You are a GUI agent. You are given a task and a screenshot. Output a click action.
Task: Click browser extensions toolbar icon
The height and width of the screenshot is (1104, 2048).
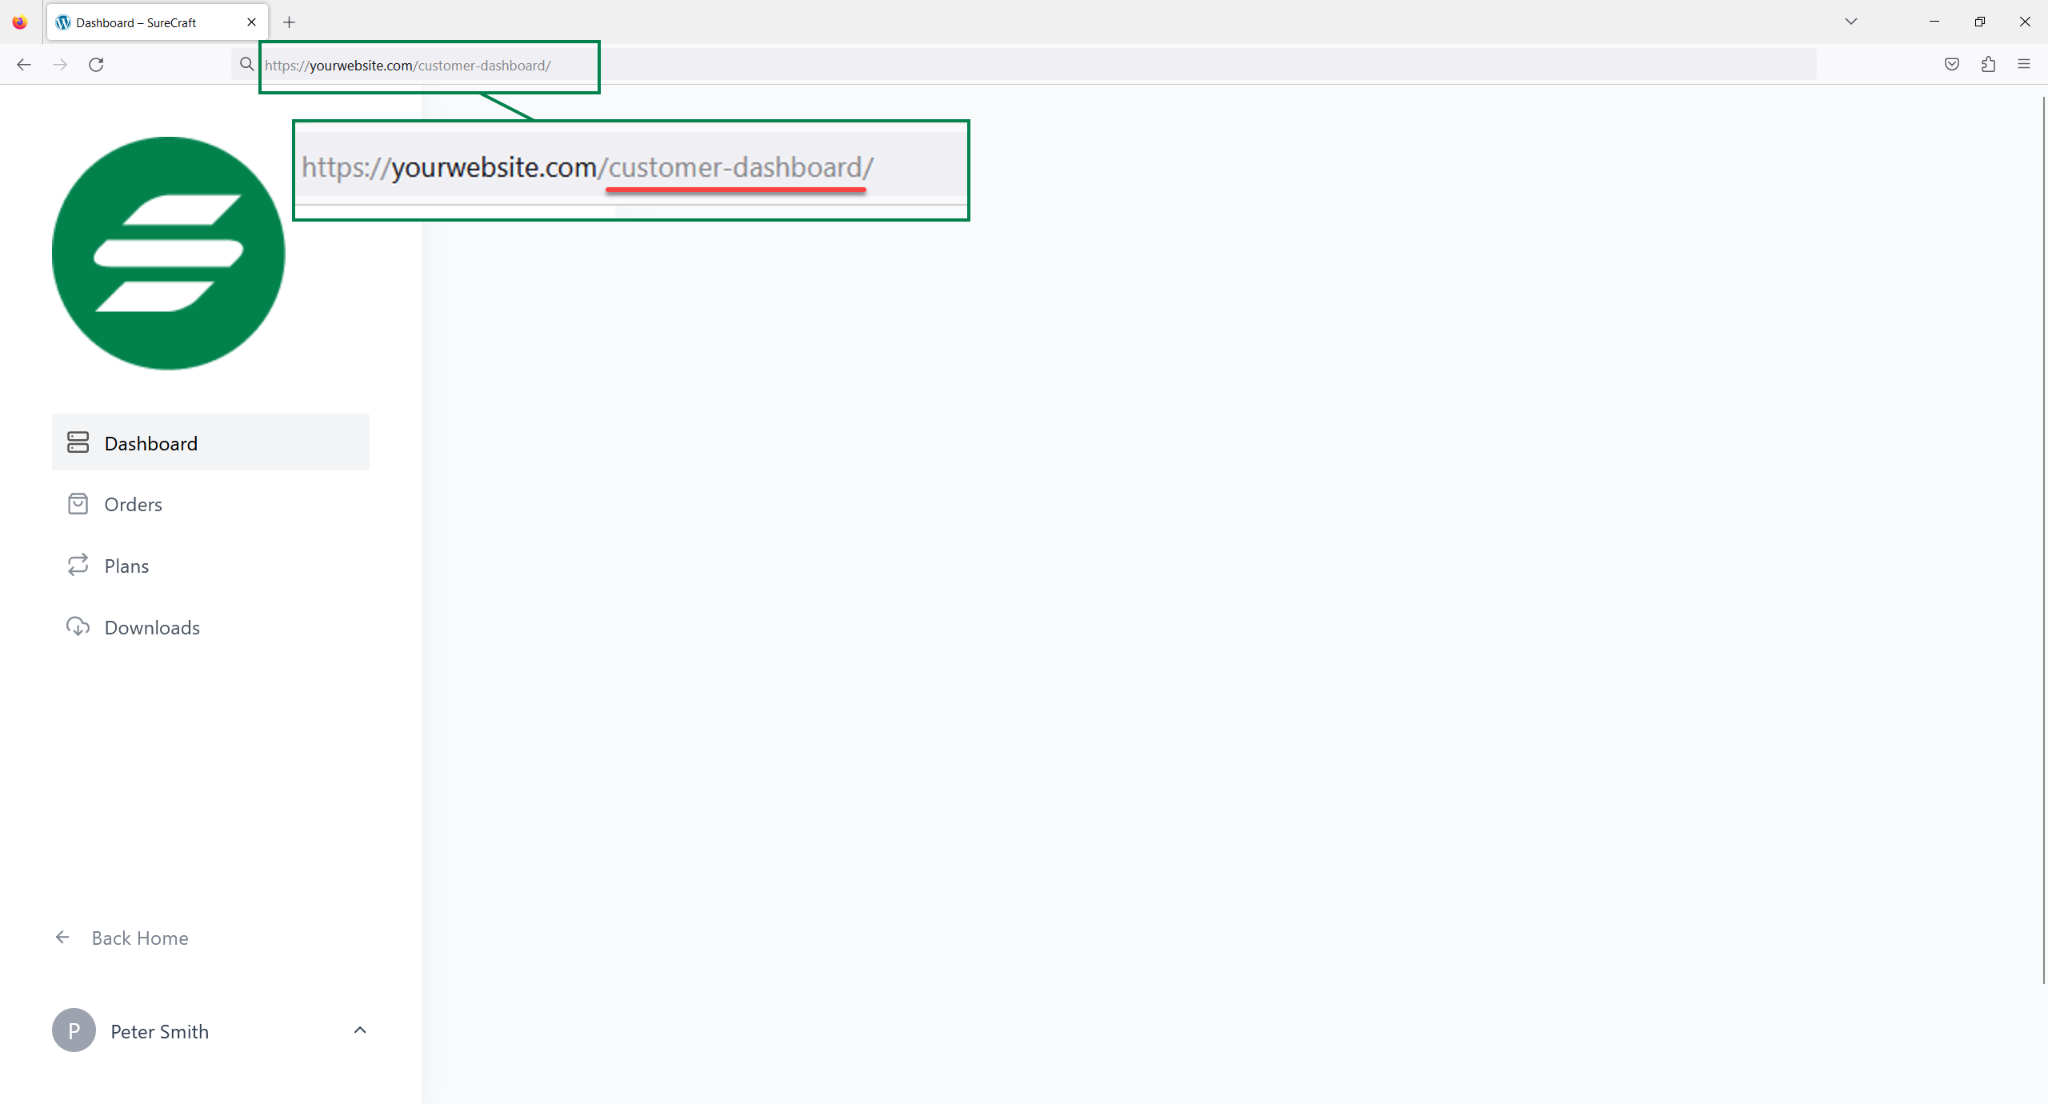click(x=1988, y=64)
